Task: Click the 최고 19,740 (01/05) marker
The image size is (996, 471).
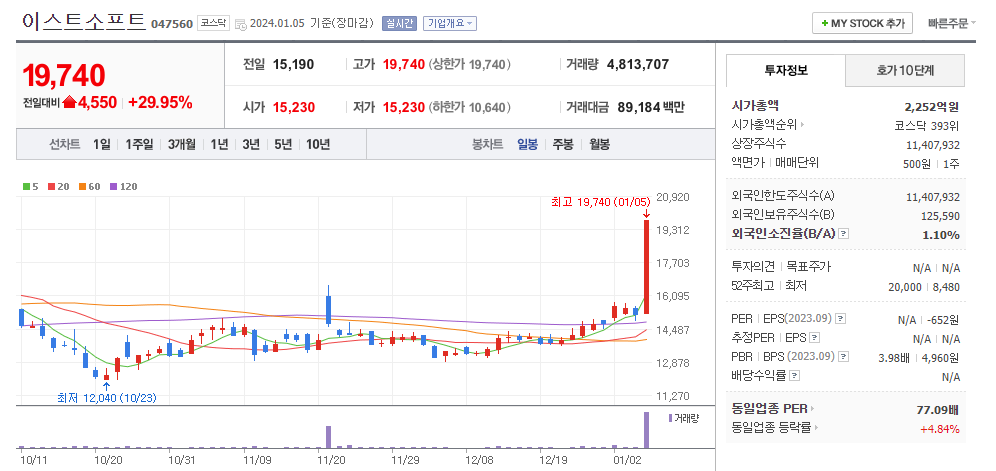Action: click(x=601, y=202)
